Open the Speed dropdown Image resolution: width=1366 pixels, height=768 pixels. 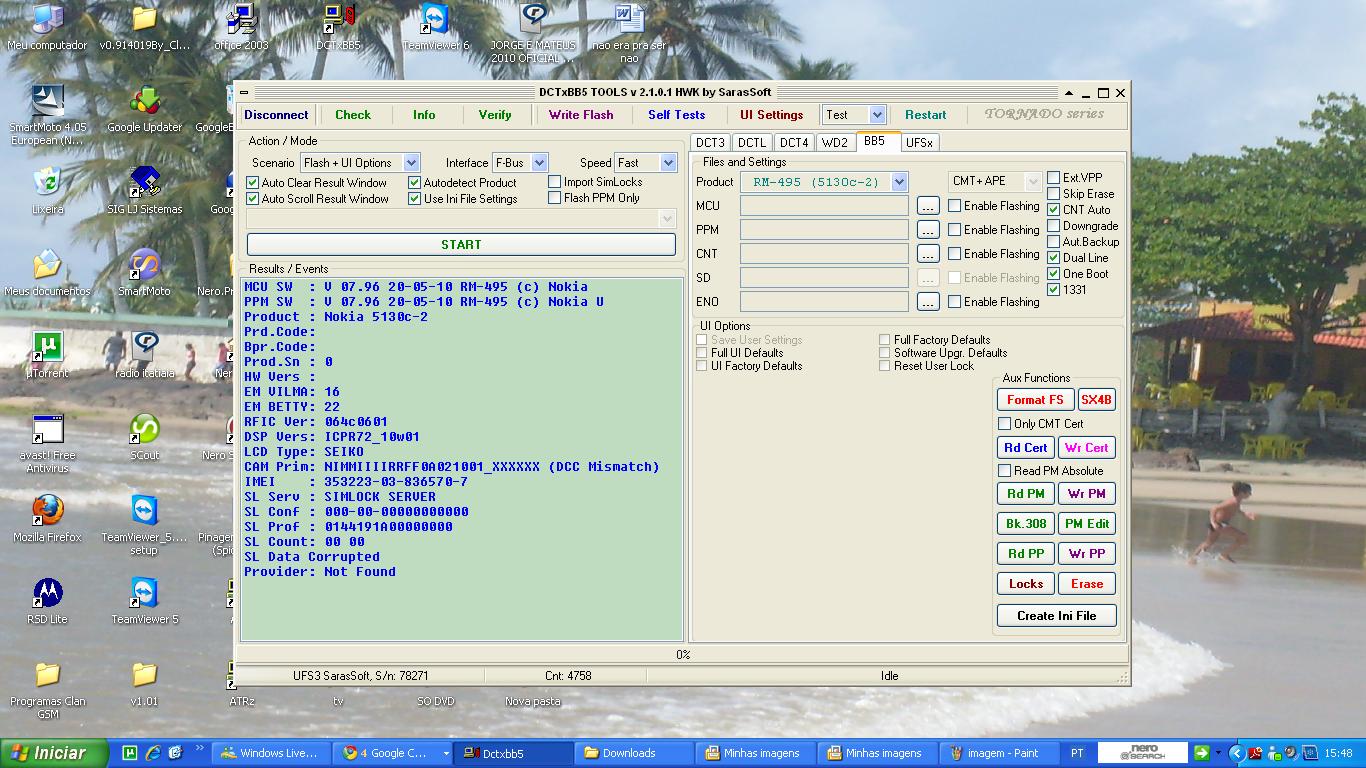669,163
